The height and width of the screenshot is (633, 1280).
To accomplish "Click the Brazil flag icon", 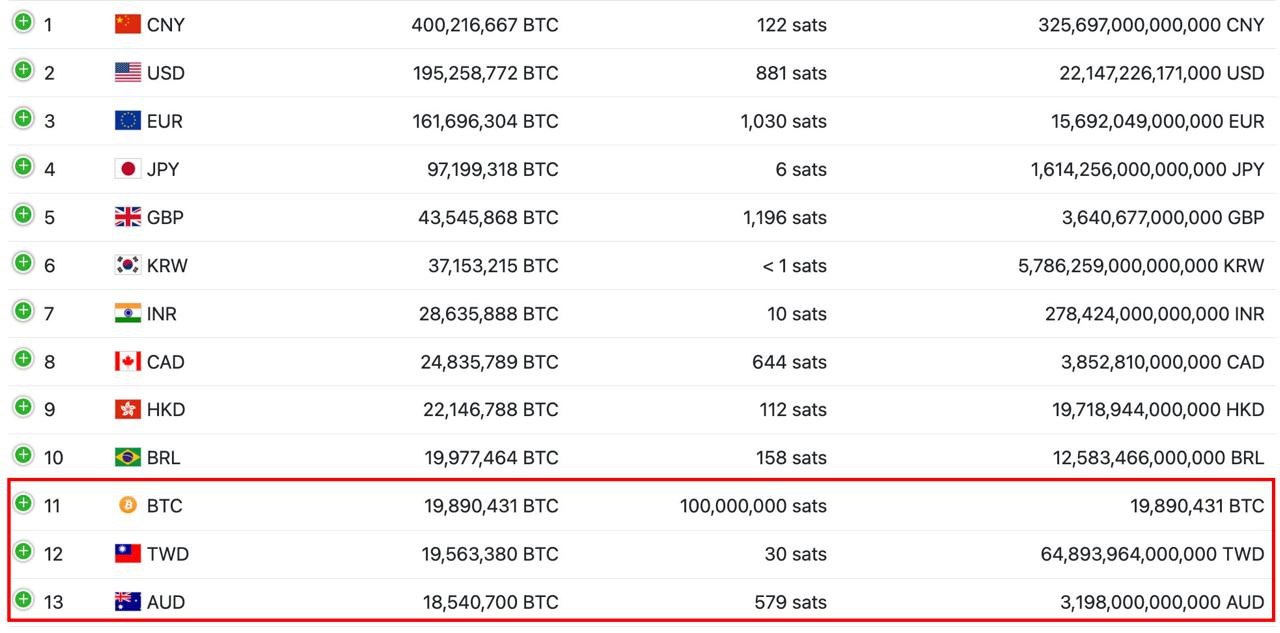I will 128,457.
